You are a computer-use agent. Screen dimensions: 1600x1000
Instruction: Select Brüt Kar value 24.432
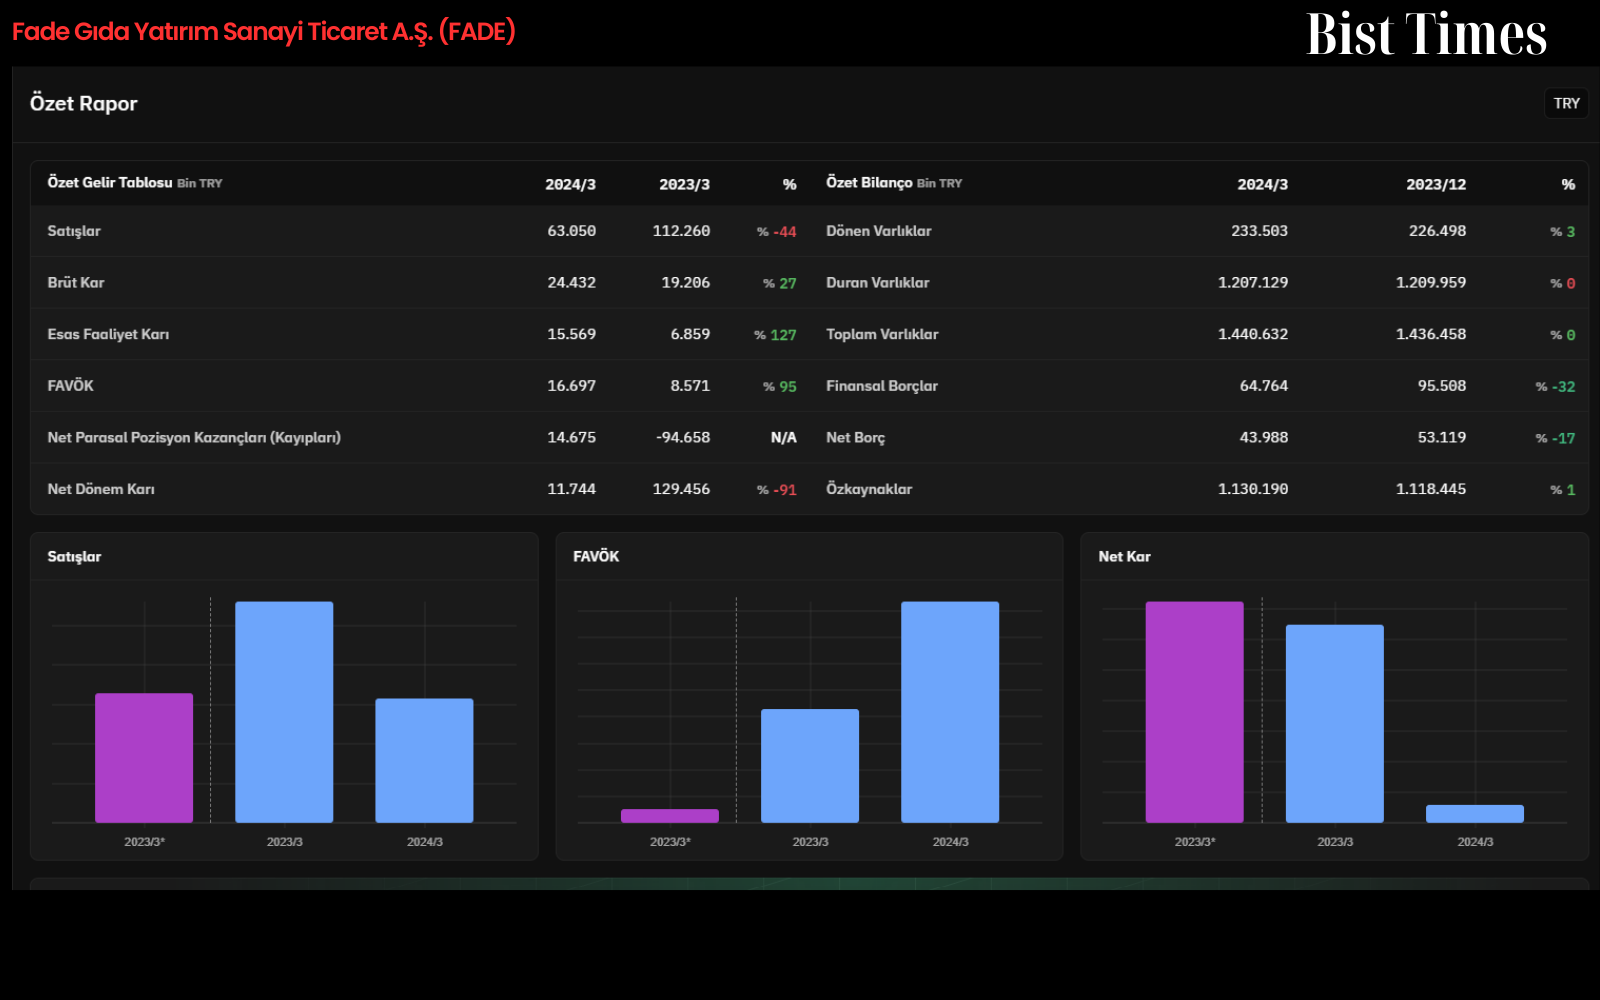pos(571,283)
